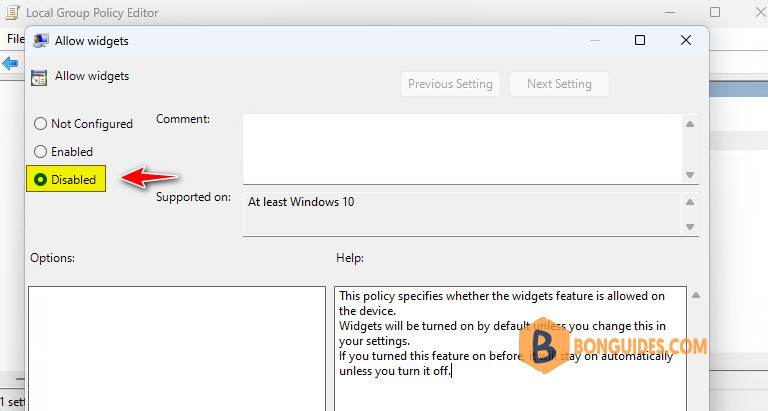Maximize the Local Group Policy Editor window
This screenshot has height=411, width=768.
715,12
